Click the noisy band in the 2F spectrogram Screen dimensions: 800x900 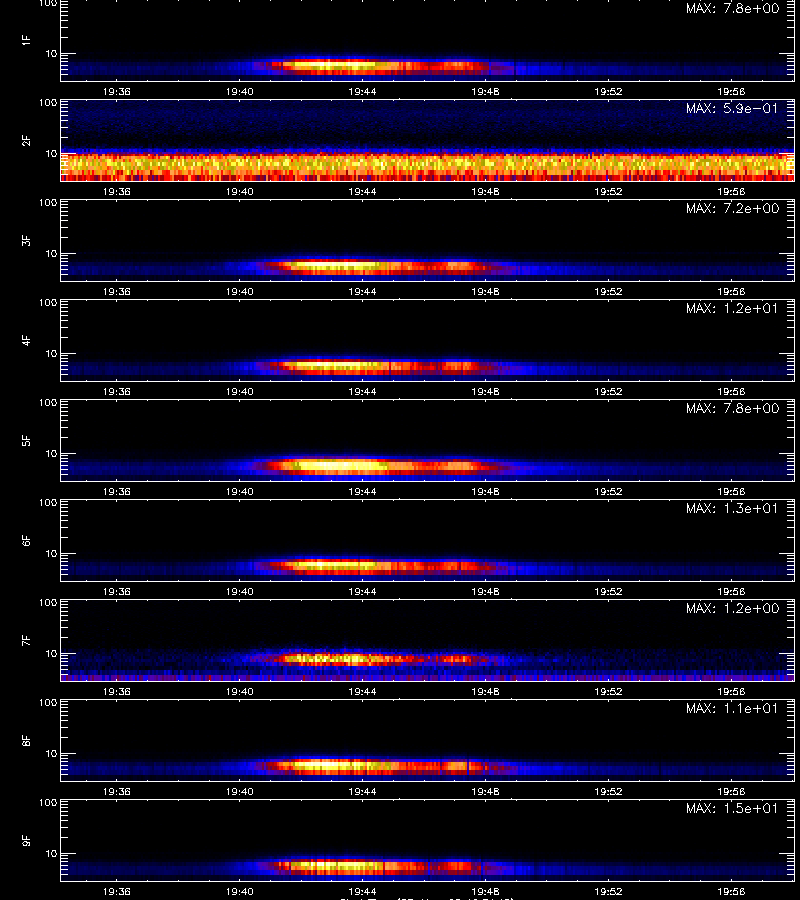coord(428,166)
